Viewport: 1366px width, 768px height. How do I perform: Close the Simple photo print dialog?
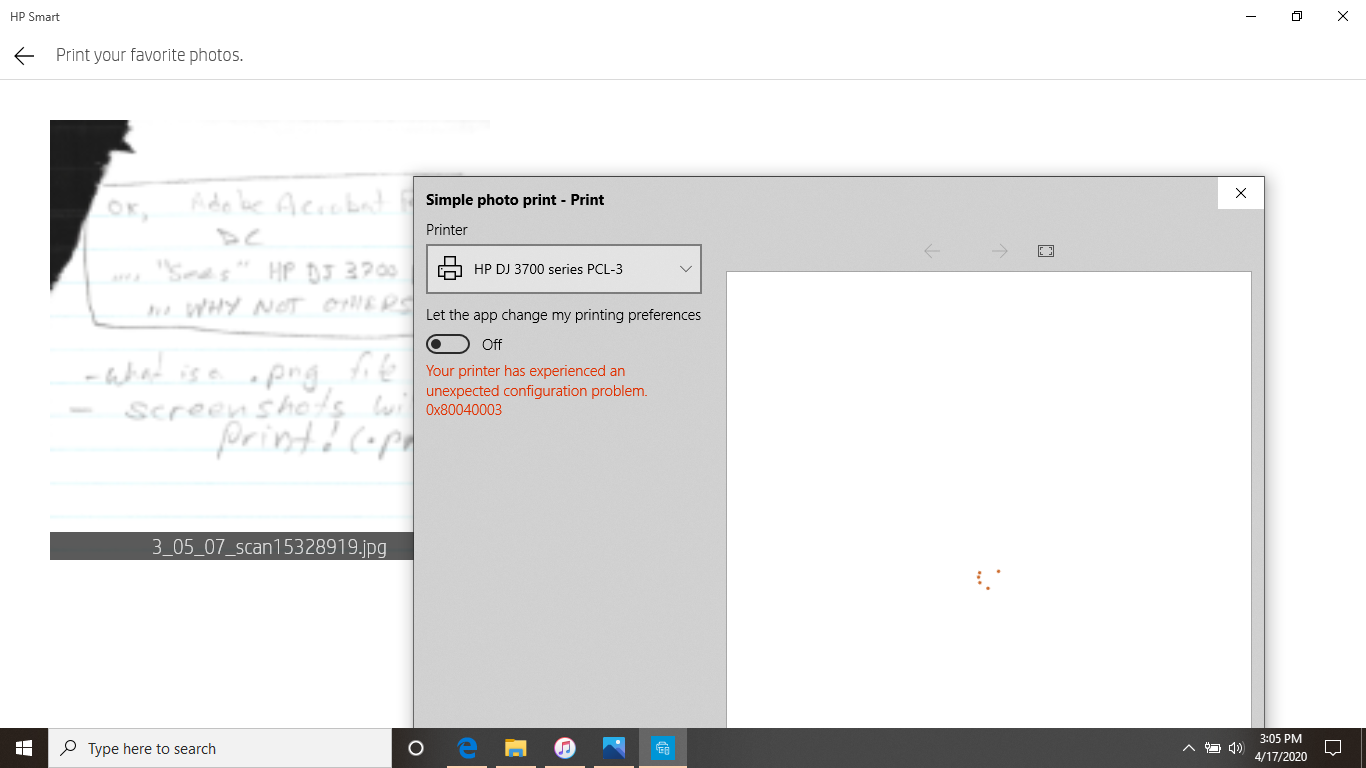(1241, 193)
